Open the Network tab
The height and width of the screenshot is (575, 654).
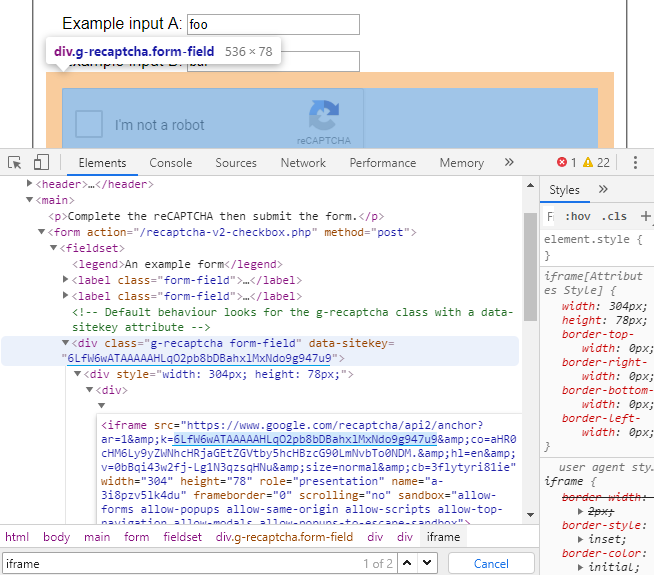point(303,163)
